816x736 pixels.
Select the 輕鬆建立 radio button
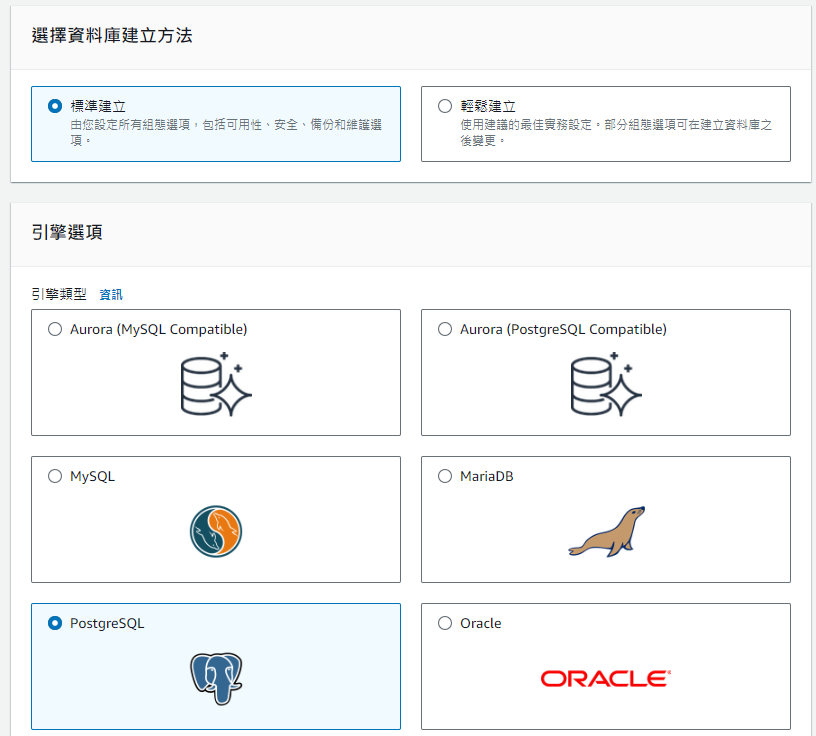tap(444, 106)
